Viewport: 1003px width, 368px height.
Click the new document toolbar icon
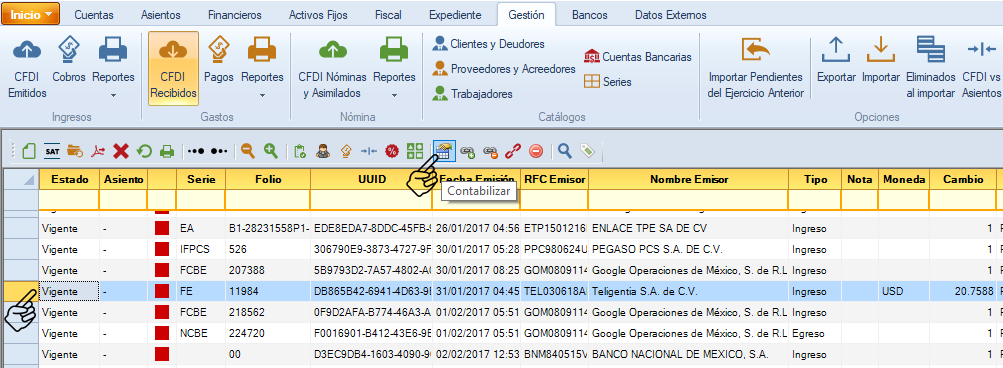point(29,151)
